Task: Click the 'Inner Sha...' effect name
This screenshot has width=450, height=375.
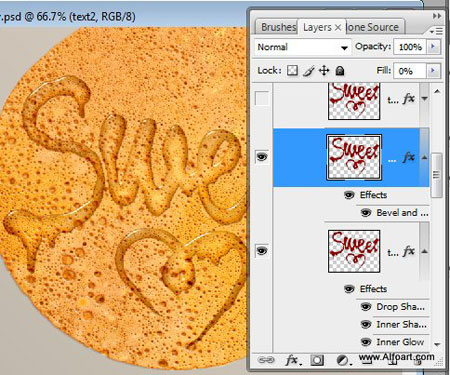Action: [401, 324]
